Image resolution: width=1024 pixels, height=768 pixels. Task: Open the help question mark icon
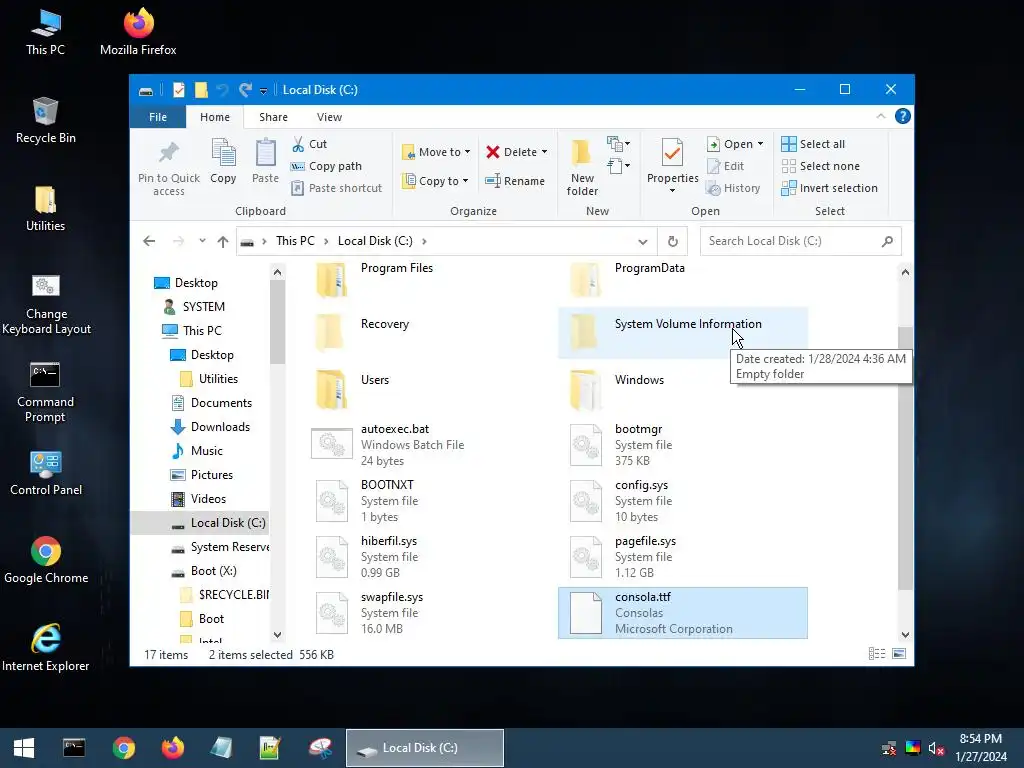903,116
